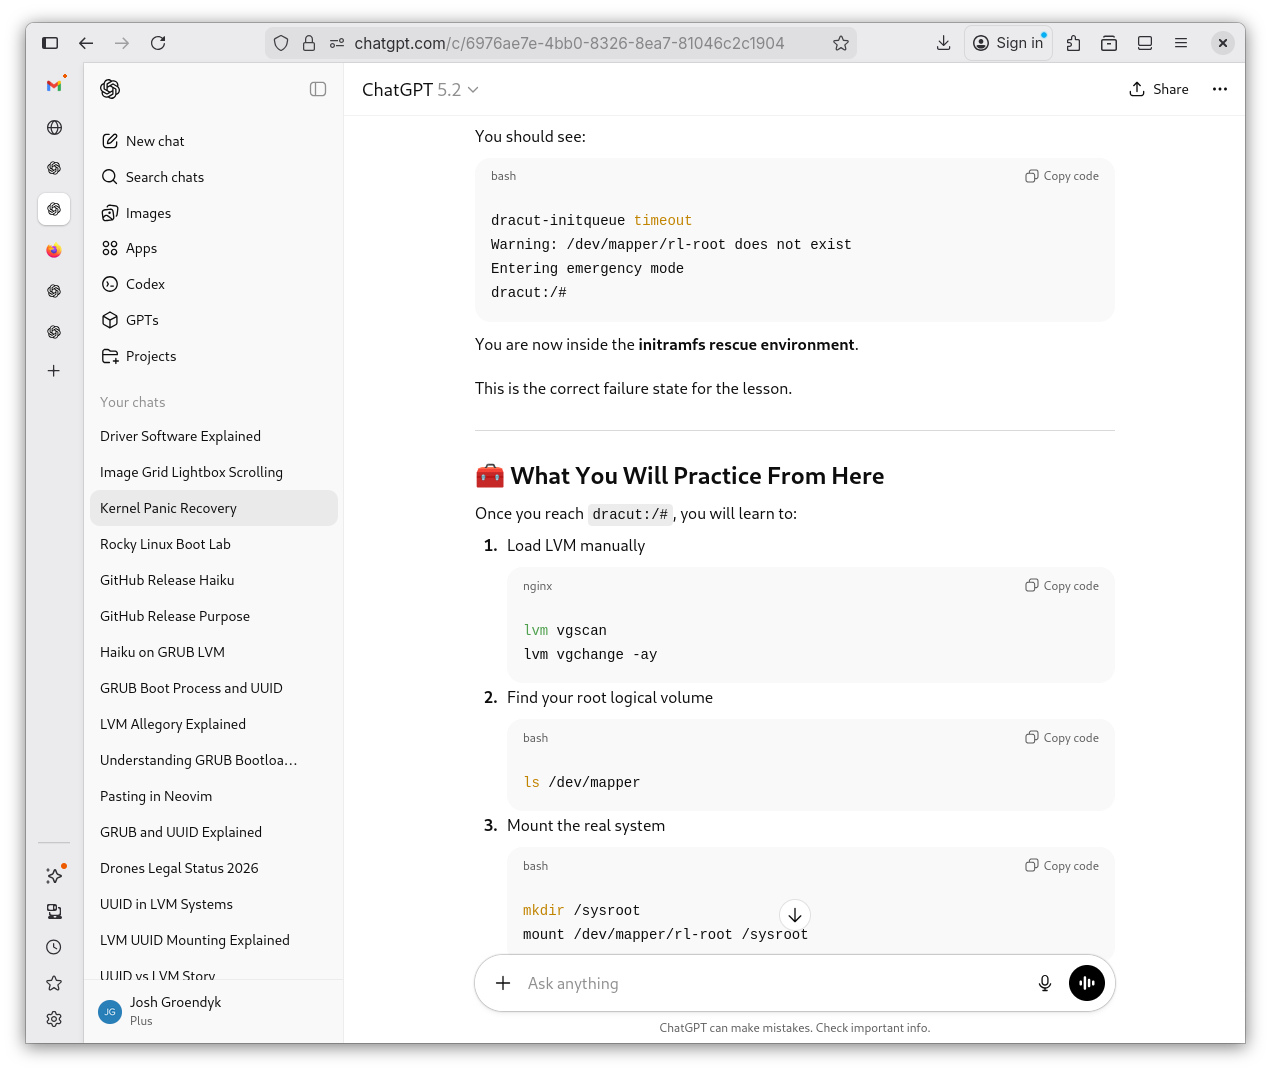
Task: Toggle the browser sidebar panel button
Action: 50,43
